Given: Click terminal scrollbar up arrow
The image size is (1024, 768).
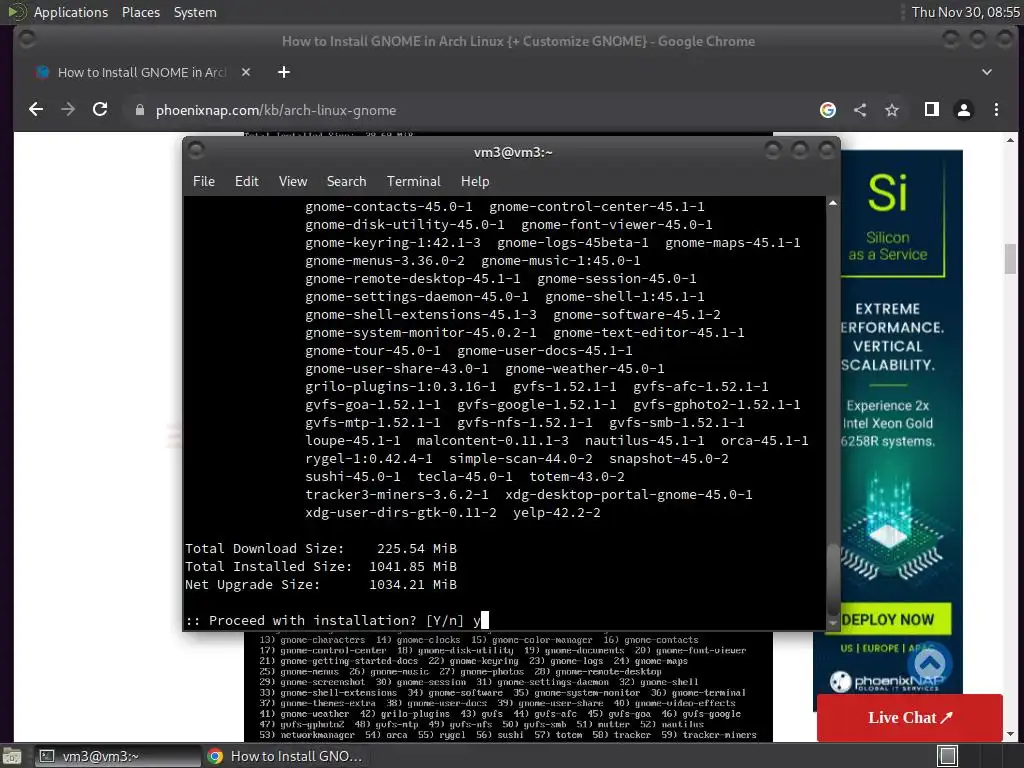Looking at the screenshot, I should coord(833,203).
